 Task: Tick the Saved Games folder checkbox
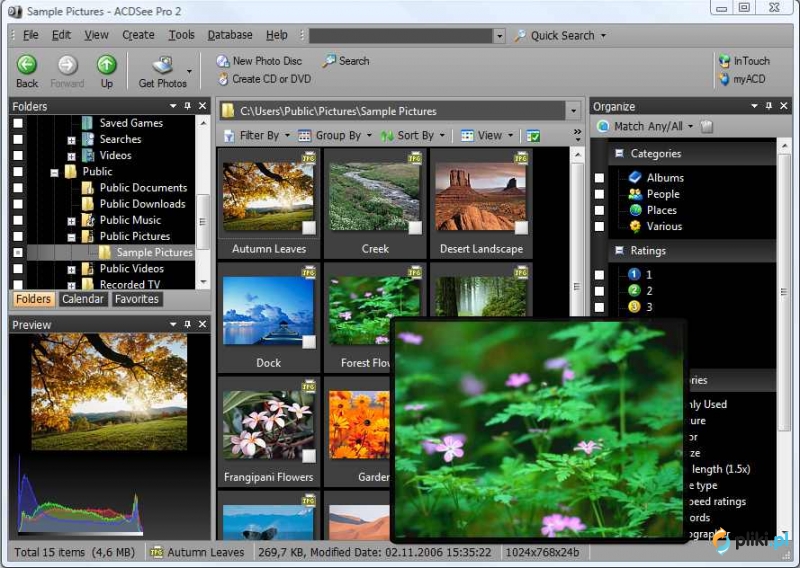pos(18,123)
